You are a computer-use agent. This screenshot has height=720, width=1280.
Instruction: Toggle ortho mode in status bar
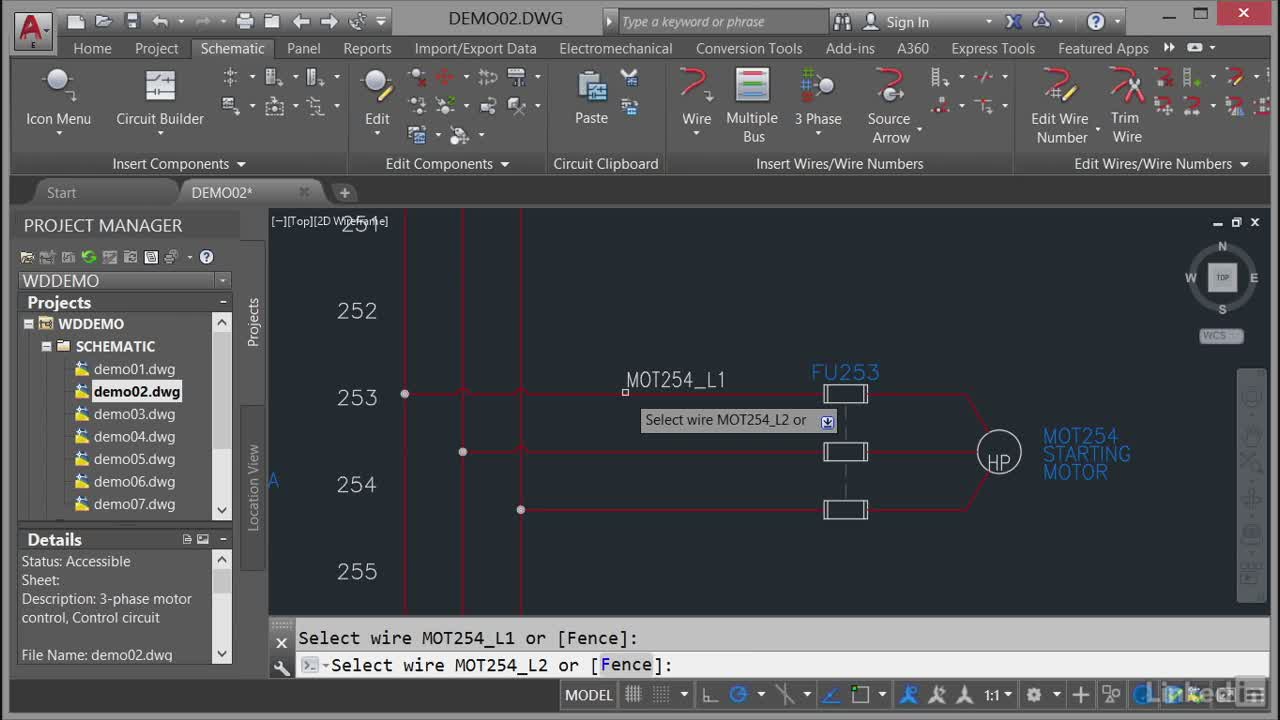click(709, 694)
